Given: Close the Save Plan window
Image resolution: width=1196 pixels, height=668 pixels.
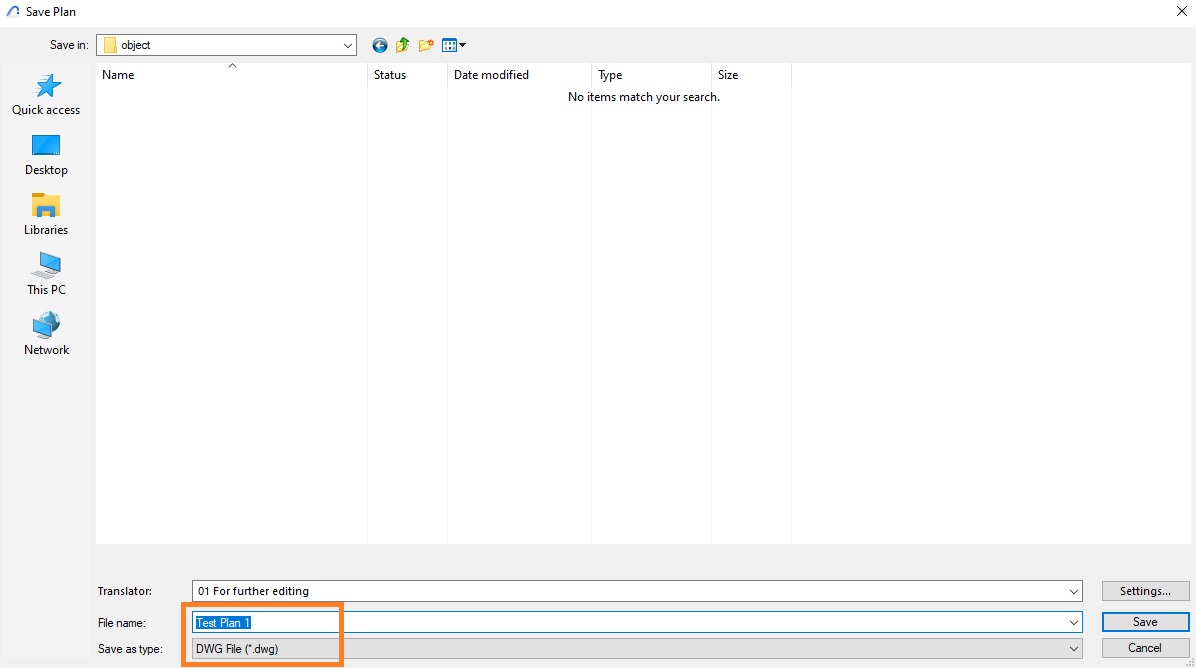Looking at the screenshot, I should (x=1182, y=11).
